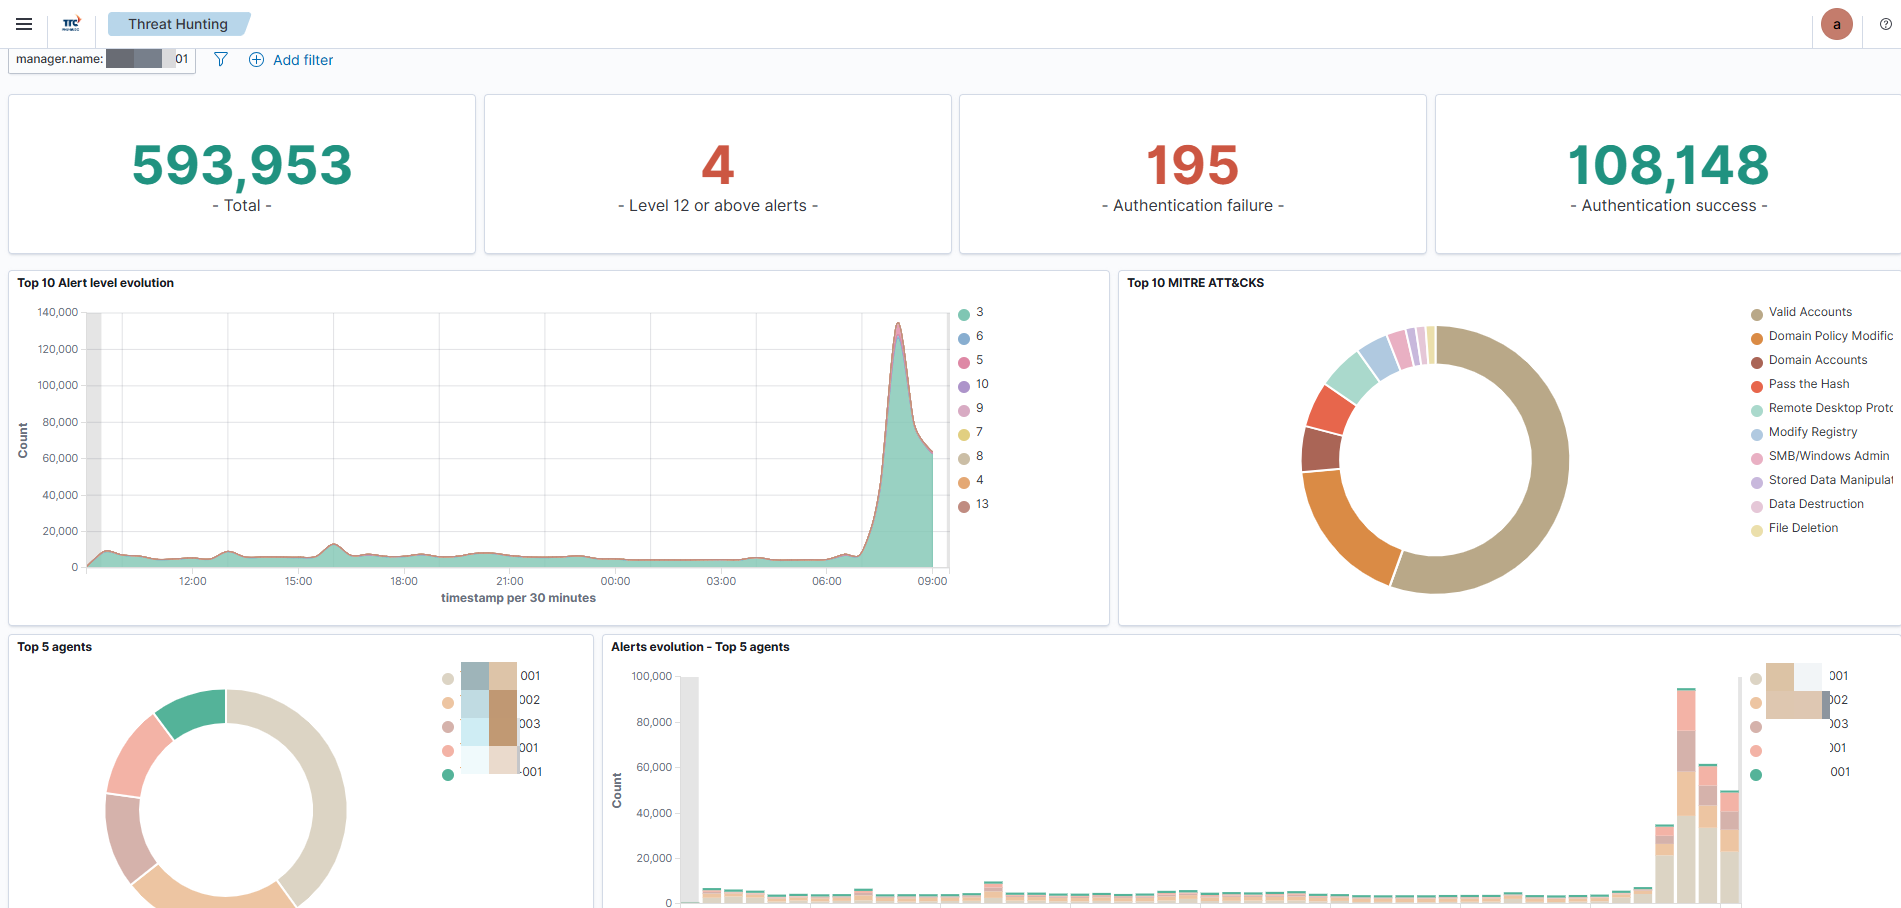Toggle alert level 13 legend series
The image size is (1901, 908).
(x=981, y=504)
